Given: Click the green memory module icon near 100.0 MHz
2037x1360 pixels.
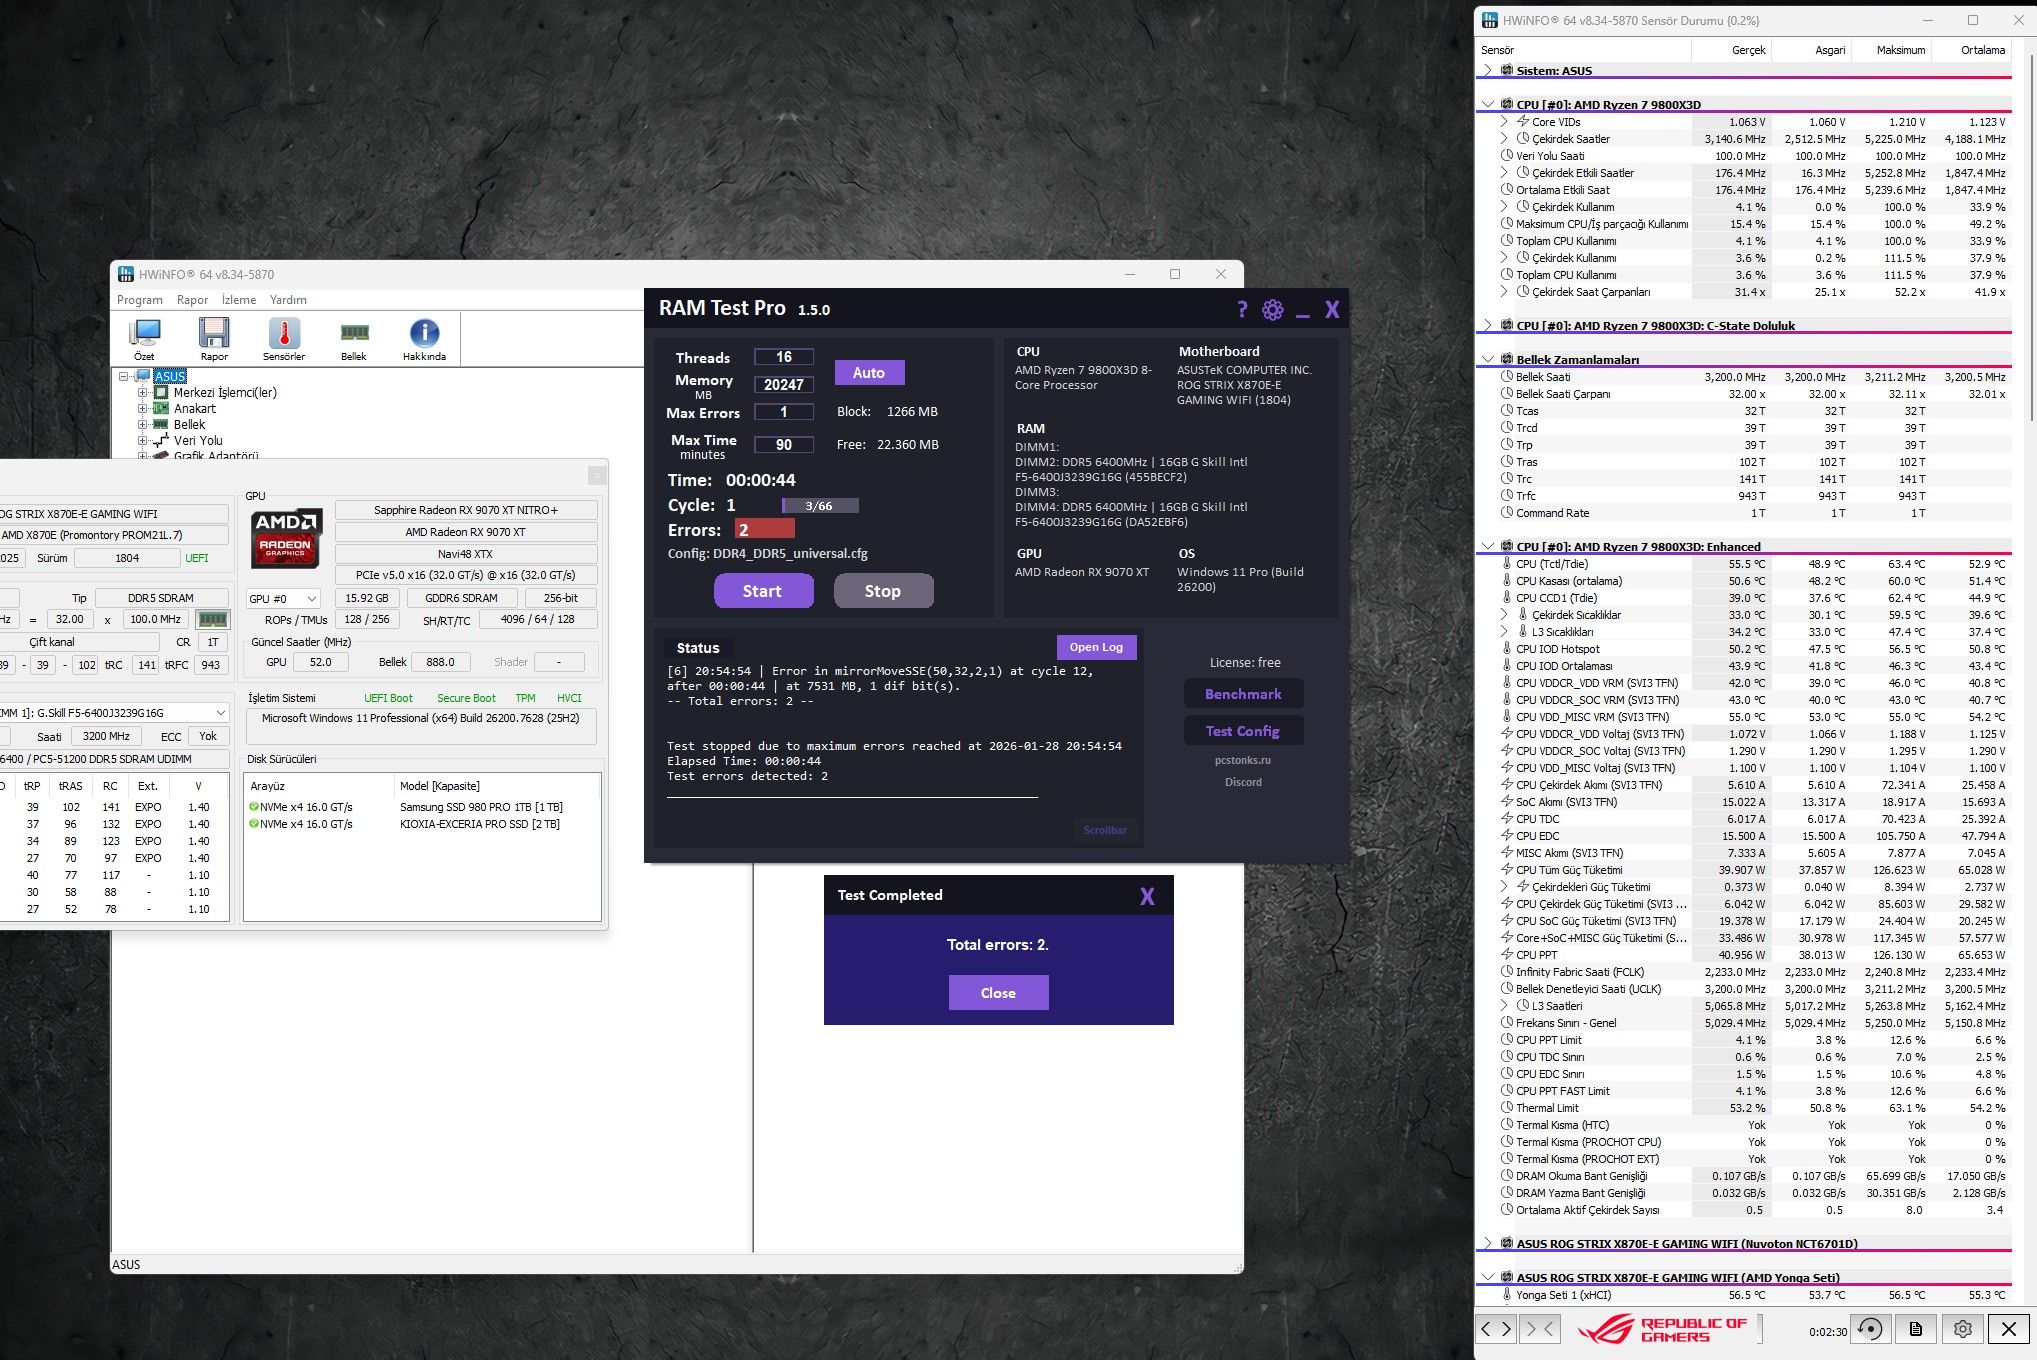Looking at the screenshot, I should [x=212, y=619].
